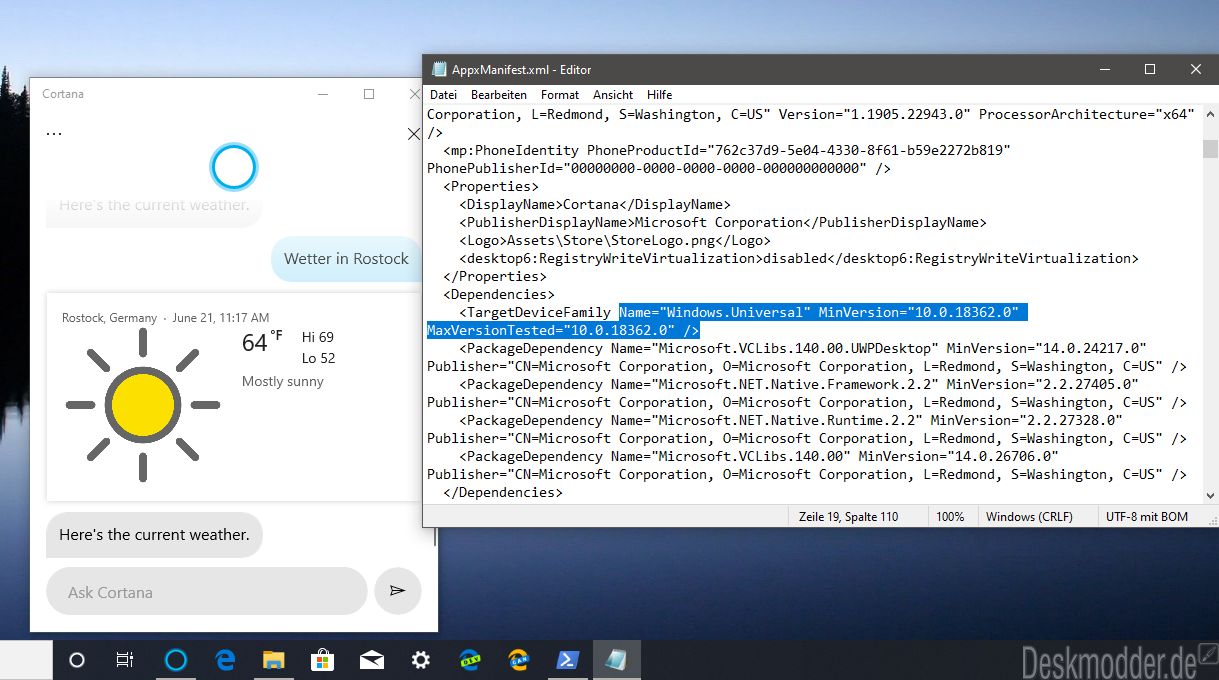Open the Cortana search circle on taskbar
Image resolution: width=1219 pixels, height=680 pixels.
pyautogui.click(x=77, y=660)
